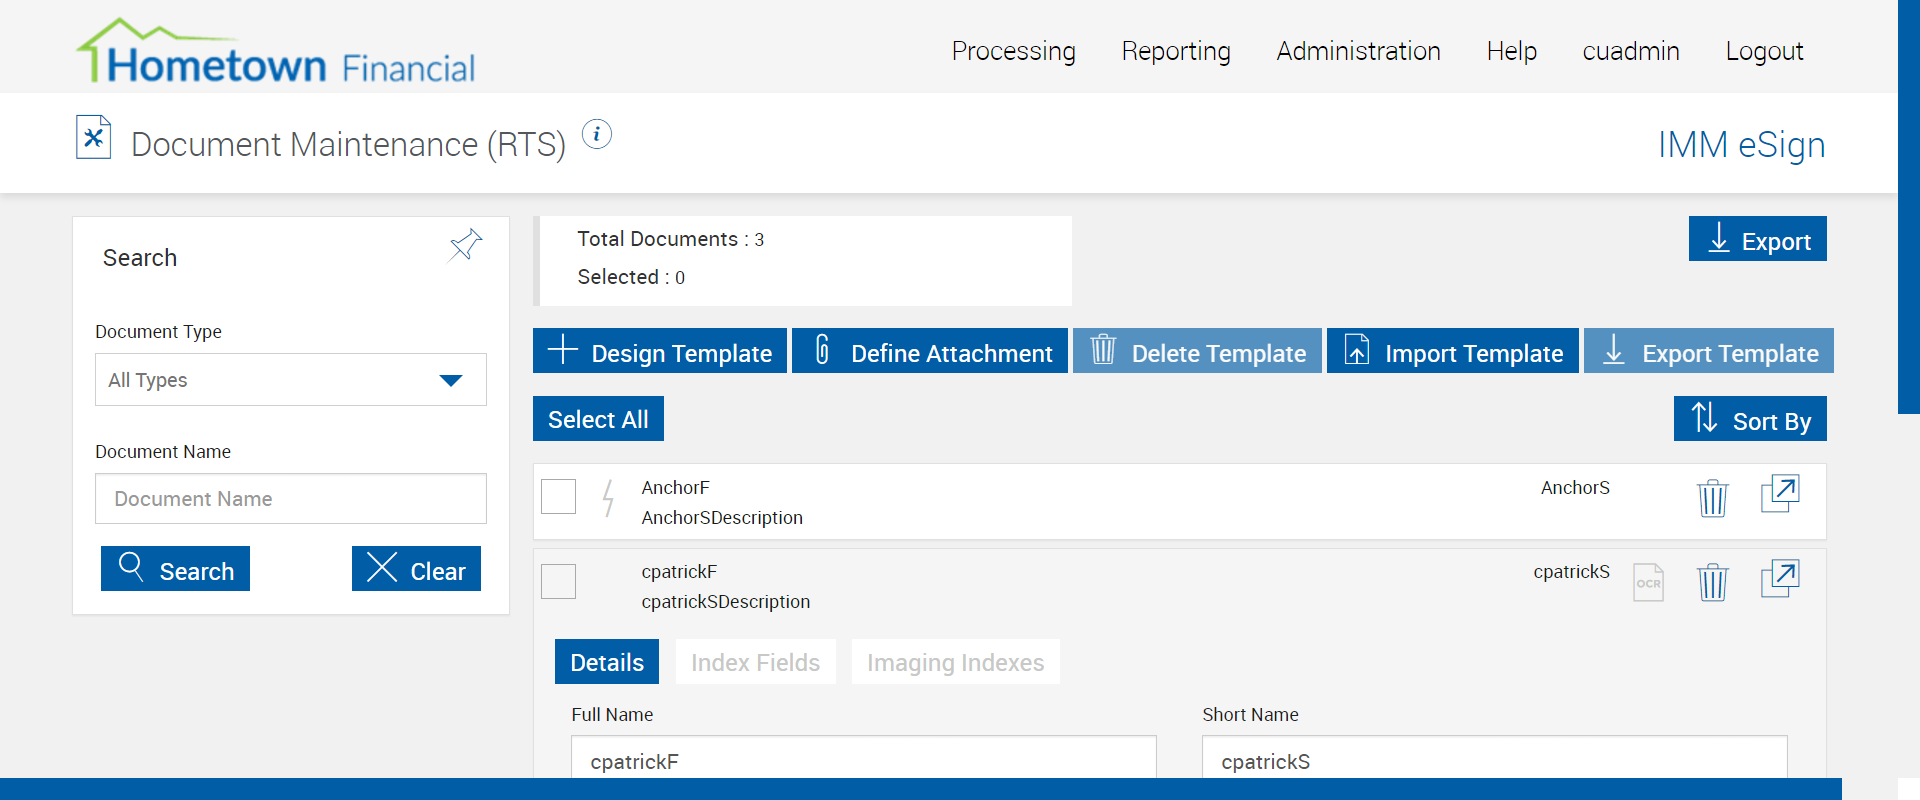1920x800 pixels.
Task: Open the Sort By options
Action: (1749, 419)
